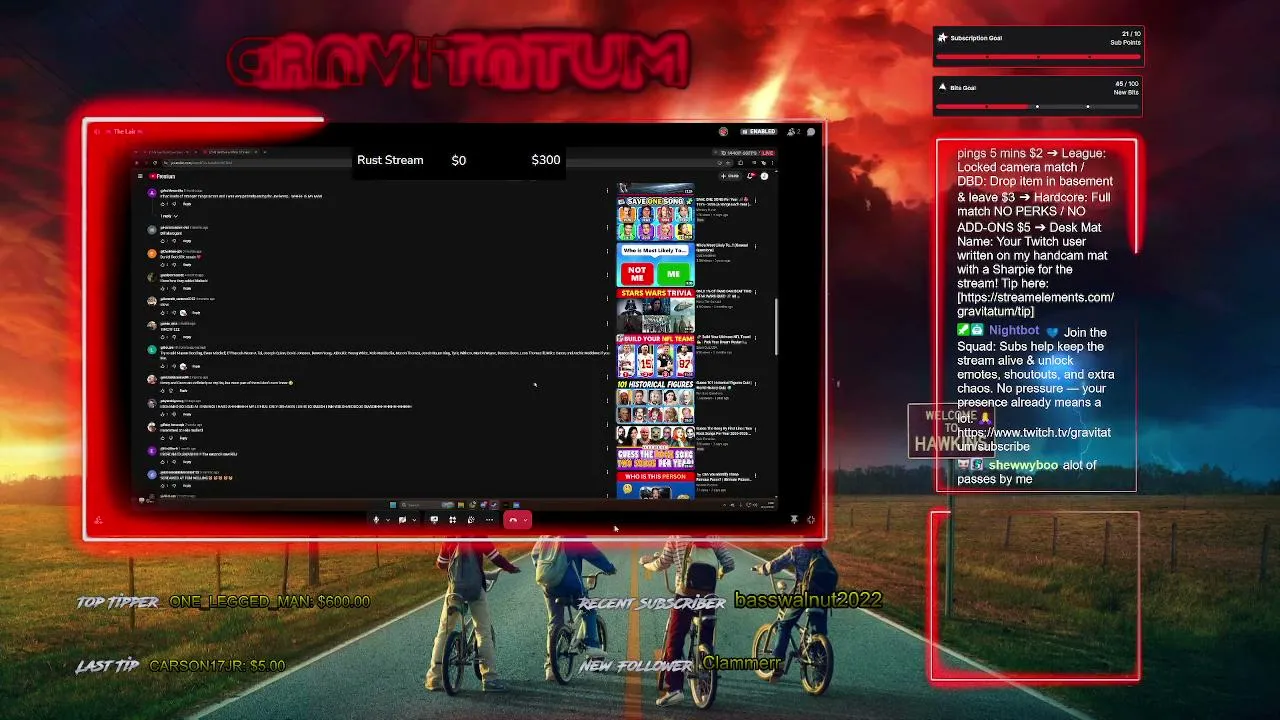Open options menu for Who is Most Likely video

(x=755, y=247)
